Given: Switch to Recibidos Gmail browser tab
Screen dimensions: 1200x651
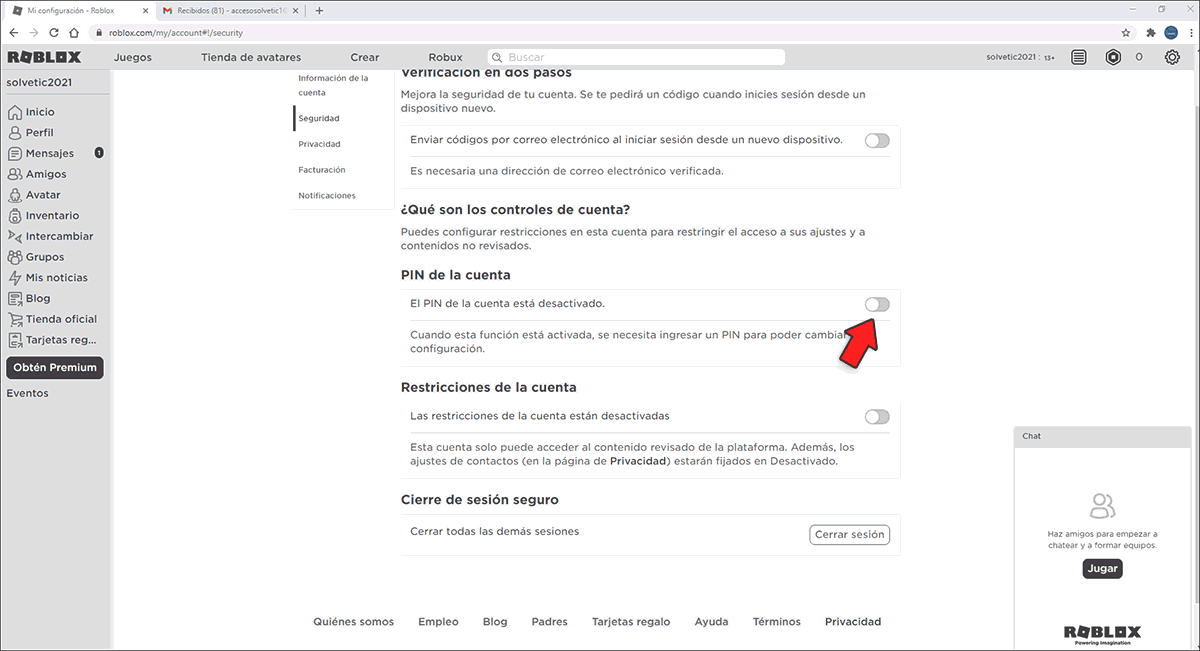Looking at the screenshot, I should point(229,10).
